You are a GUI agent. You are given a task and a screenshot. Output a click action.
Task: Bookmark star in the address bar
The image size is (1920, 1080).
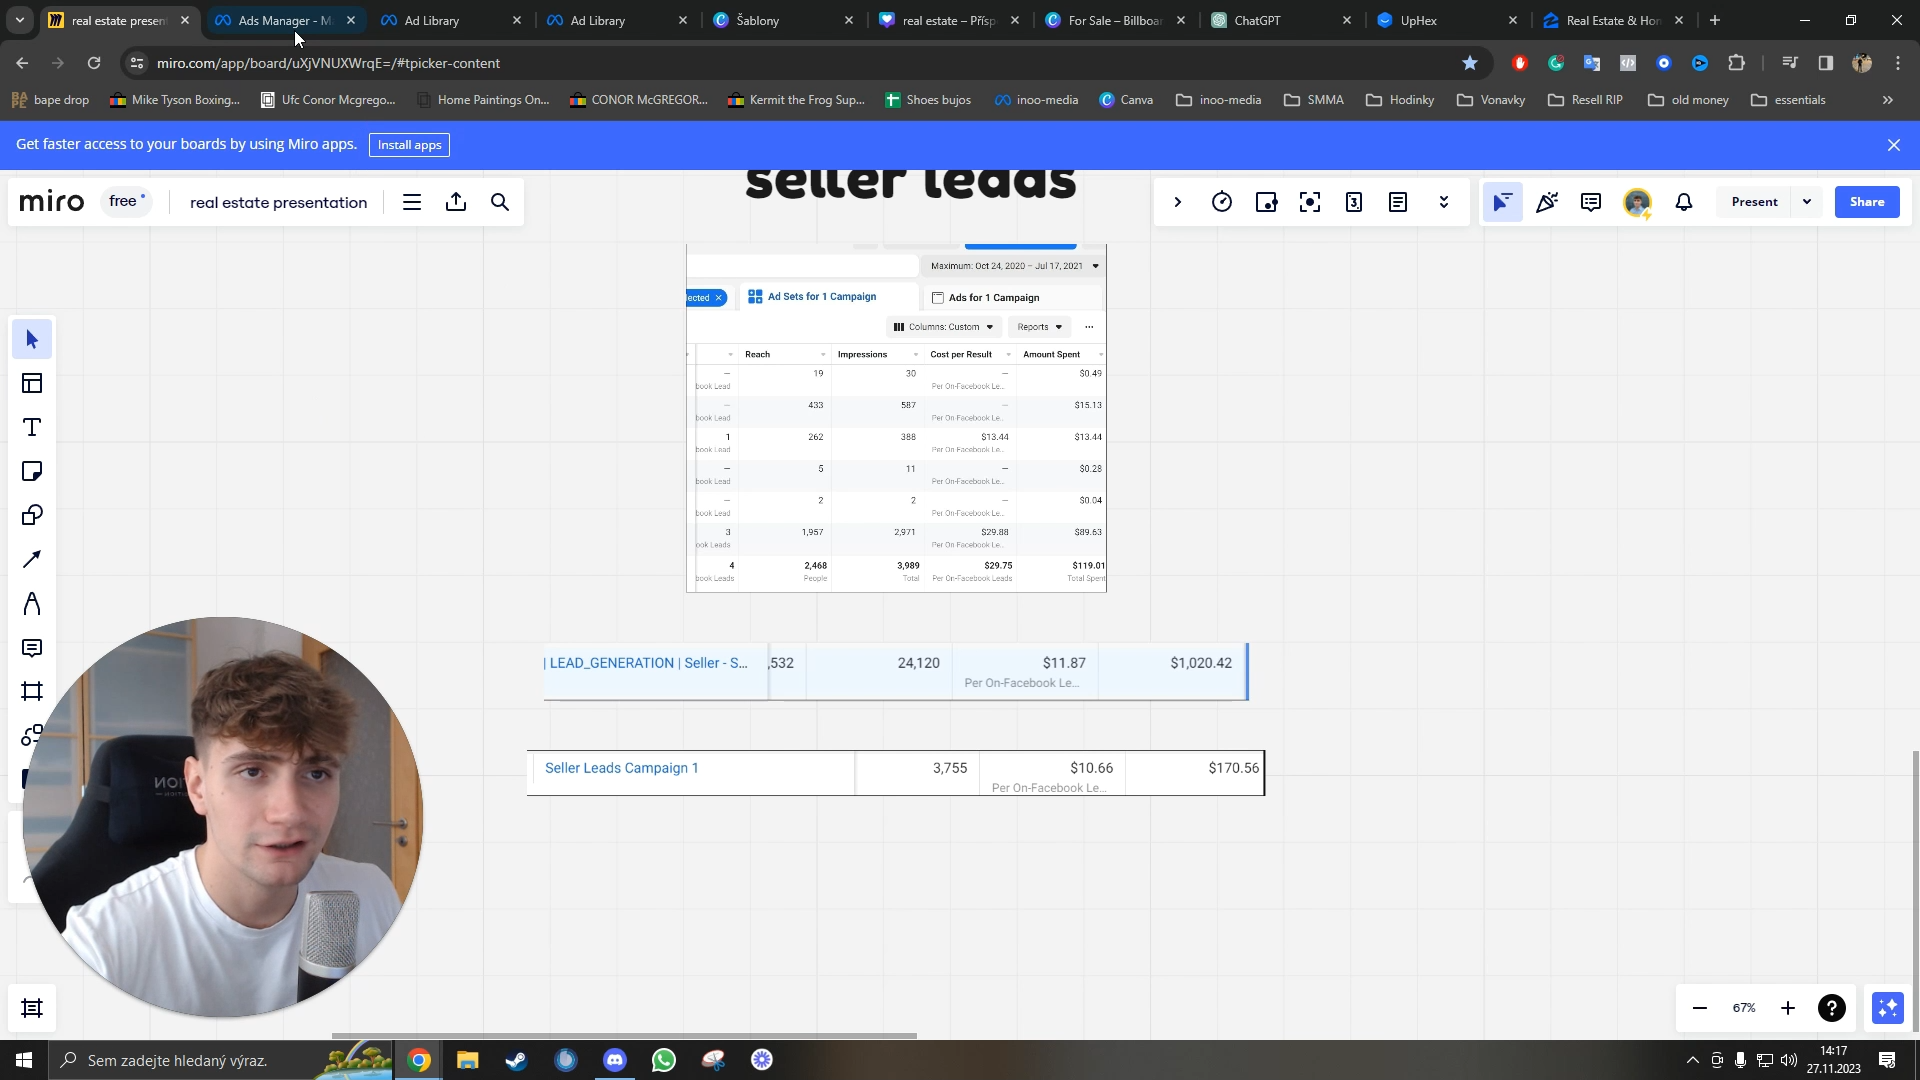pos(1470,63)
